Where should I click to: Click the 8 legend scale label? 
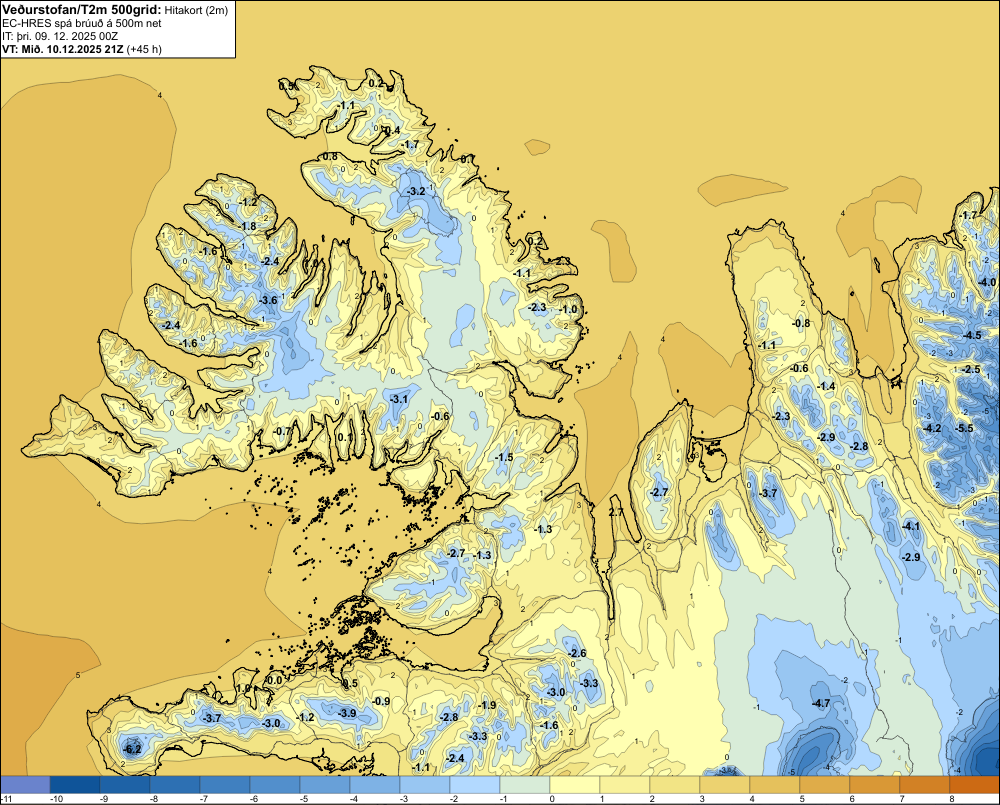coord(951,799)
